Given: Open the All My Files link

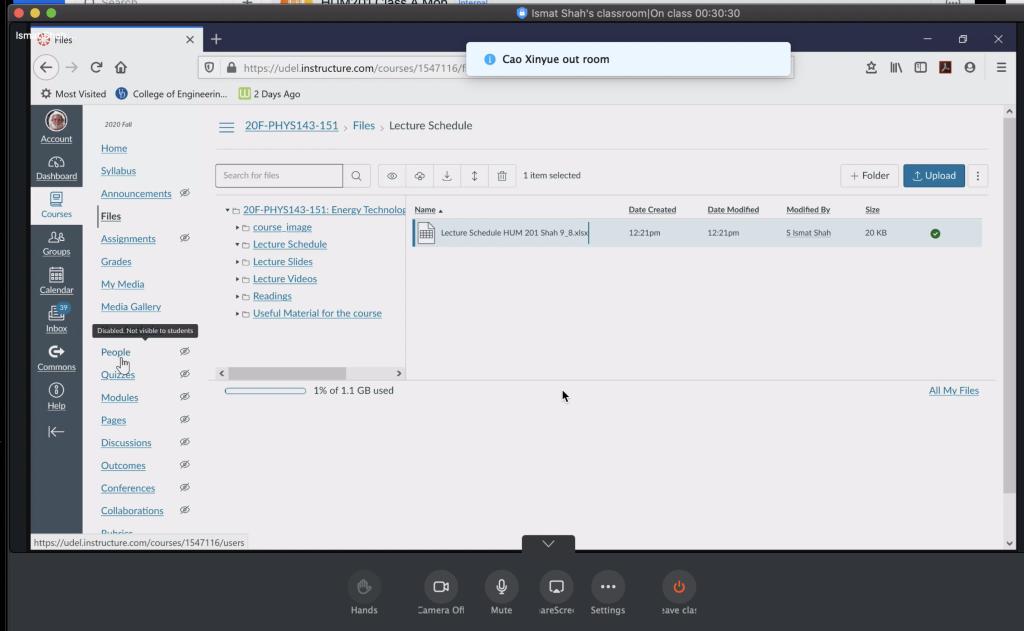Looking at the screenshot, I should 953,391.
